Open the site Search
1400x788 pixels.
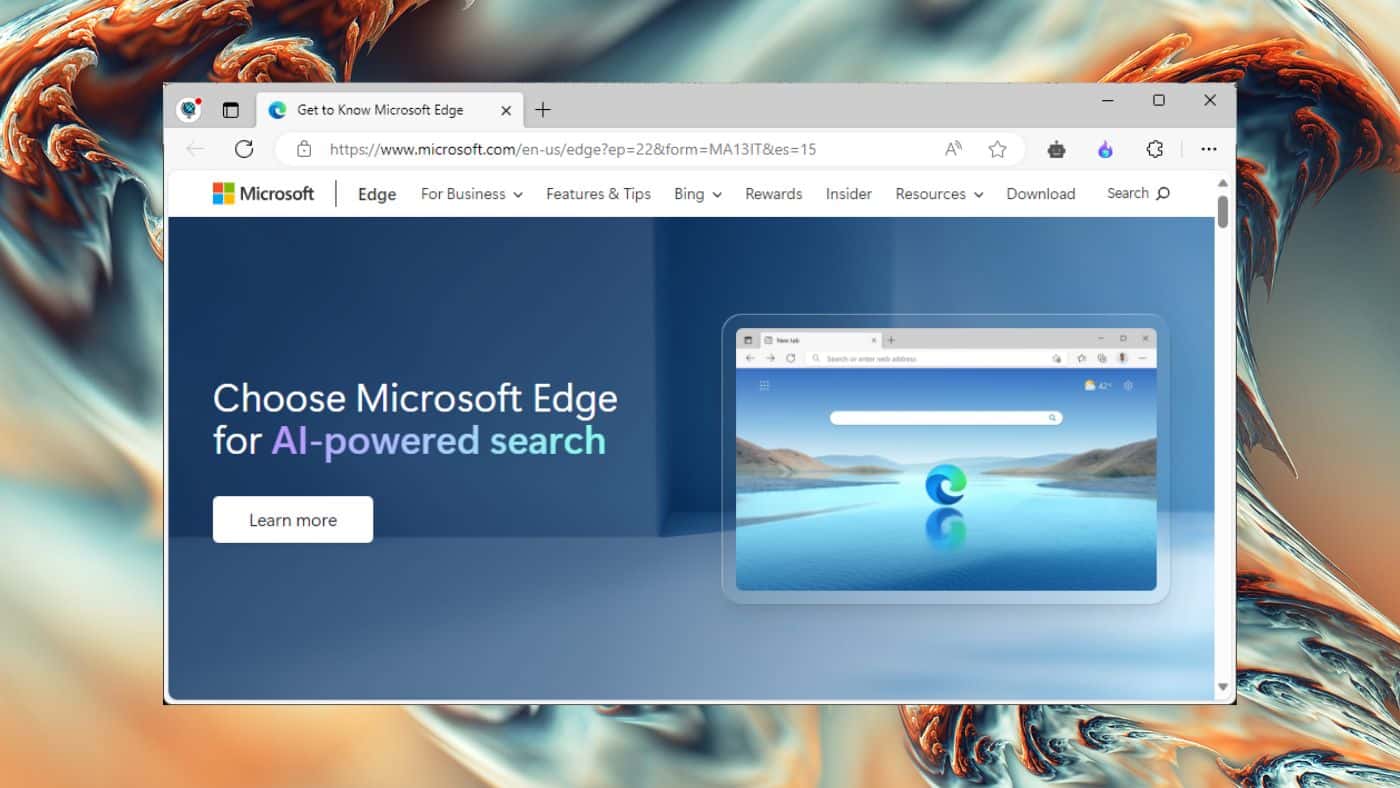point(1138,193)
